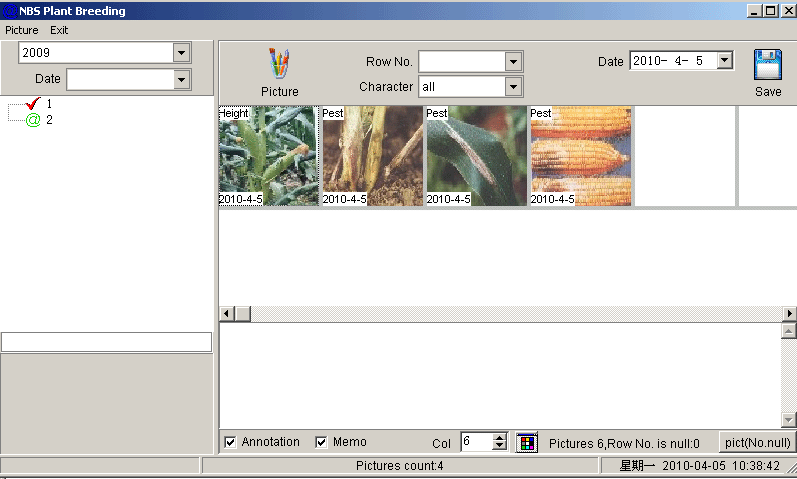Select the Pest green leaf thumbnail
The image size is (797, 479).
tap(476, 156)
